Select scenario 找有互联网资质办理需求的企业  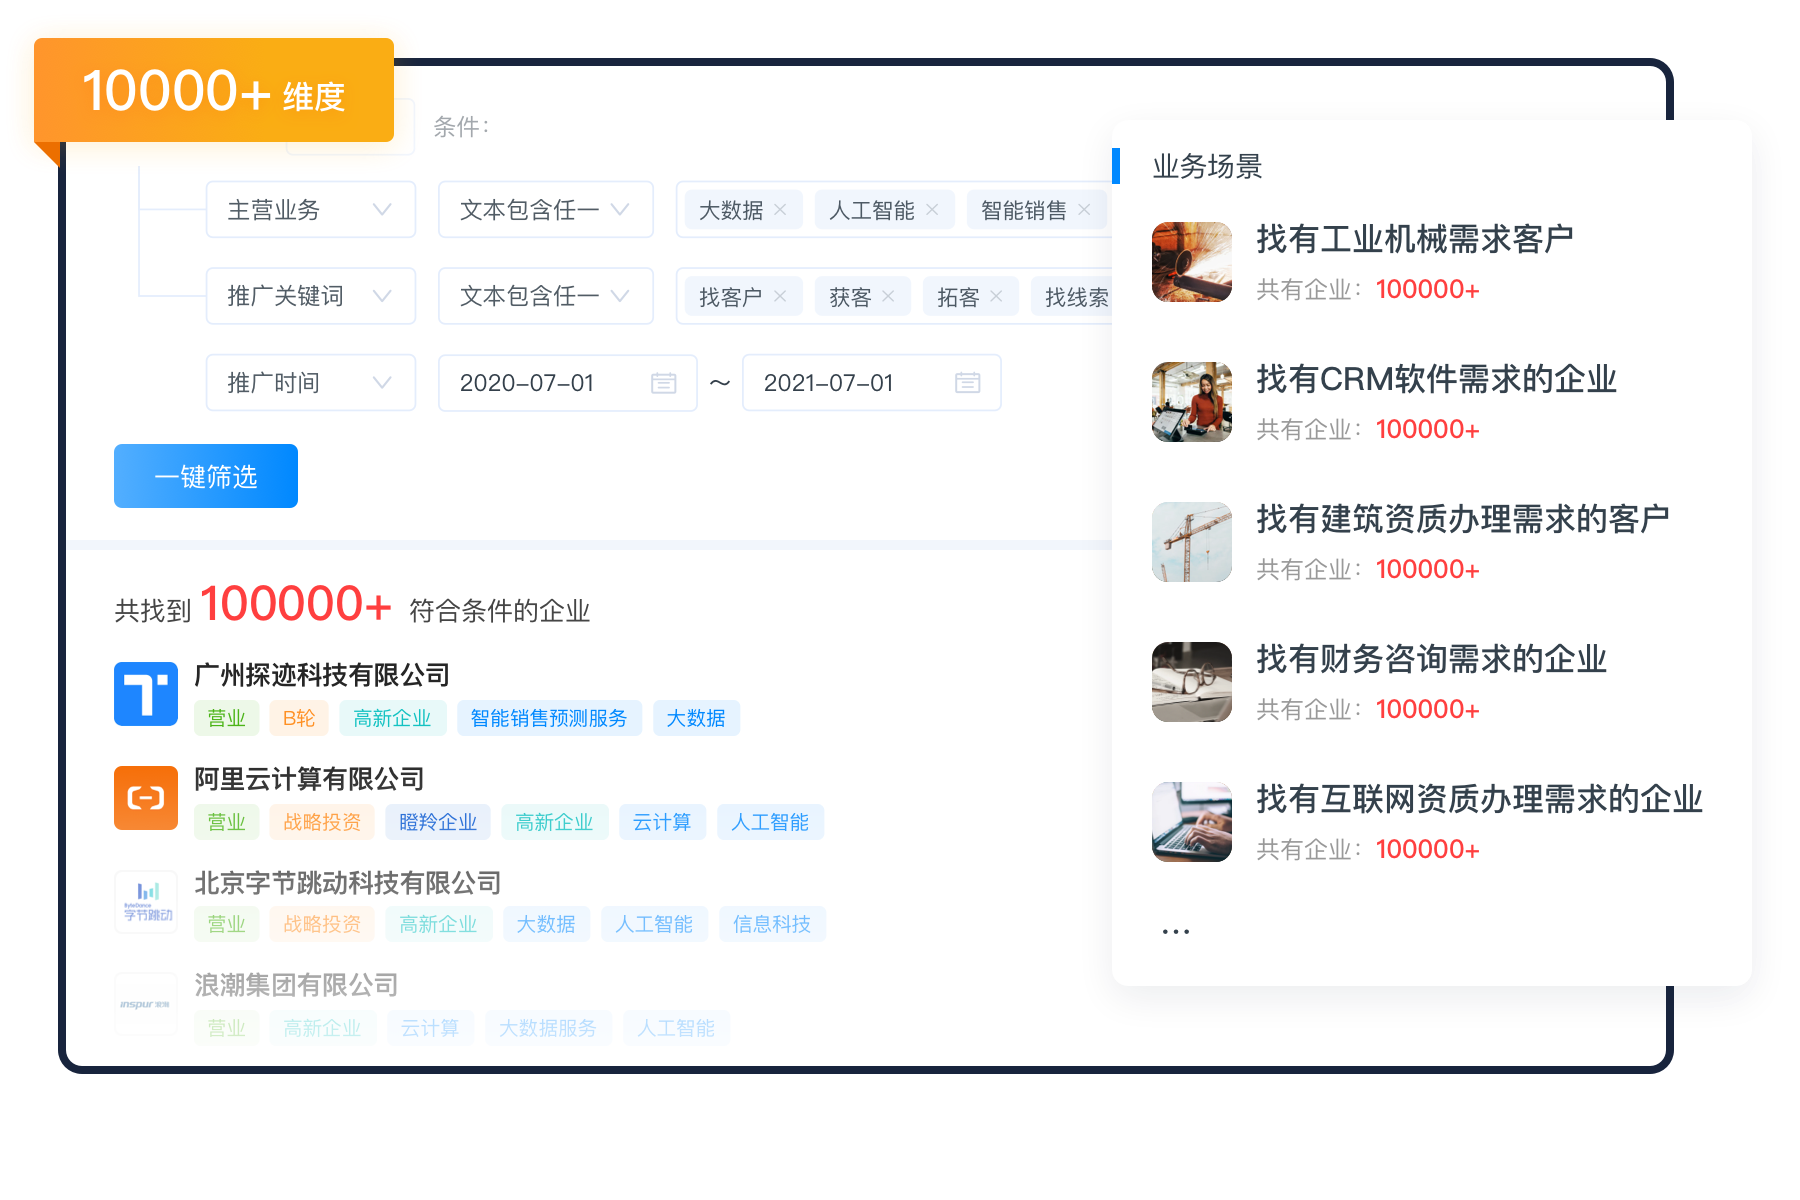pos(1480,800)
